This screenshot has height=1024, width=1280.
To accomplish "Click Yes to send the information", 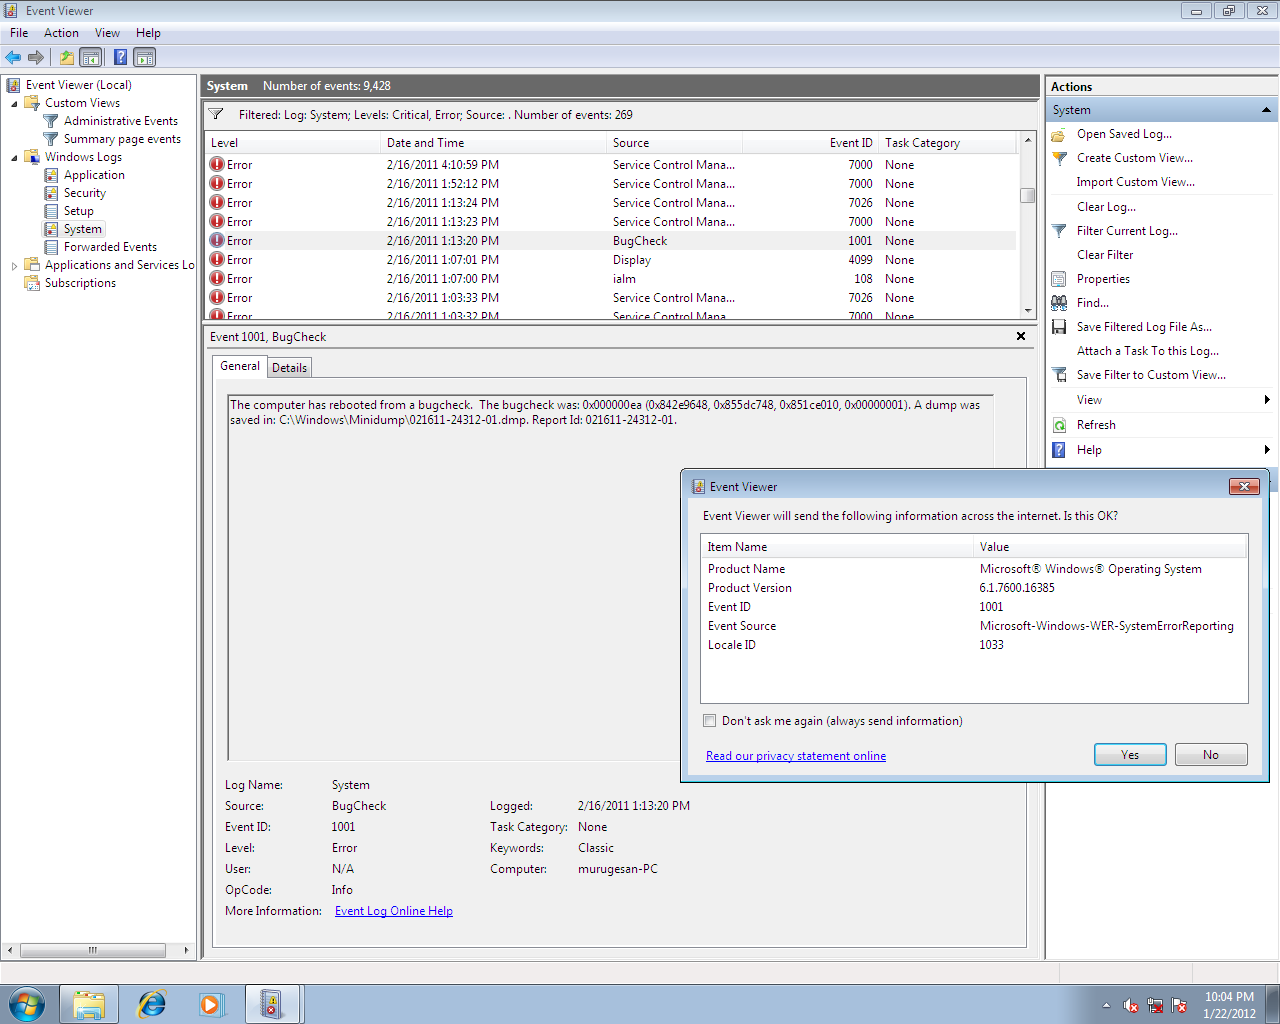I will point(1130,755).
